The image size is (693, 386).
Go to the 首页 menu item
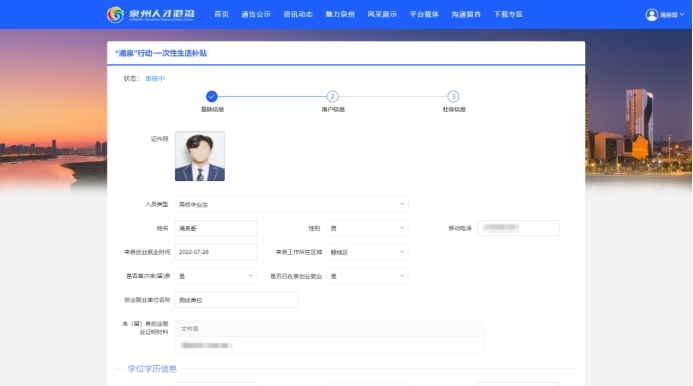click(x=221, y=14)
